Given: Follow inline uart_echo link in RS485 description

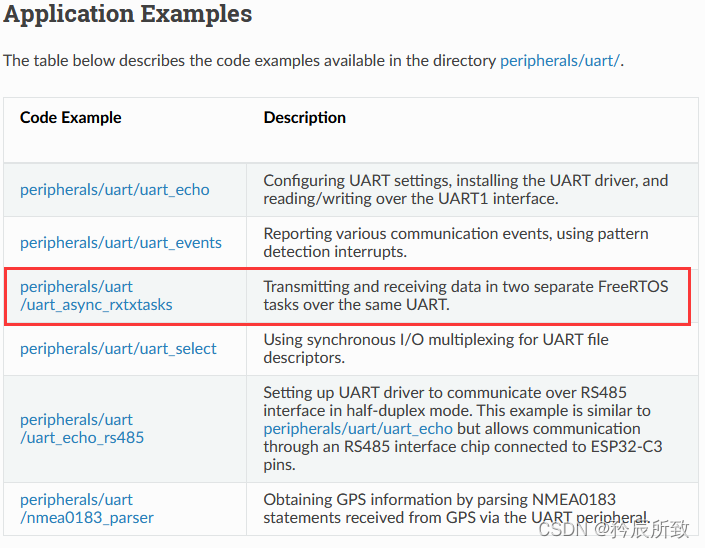Looking at the screenshot, I should click(358, 429).
